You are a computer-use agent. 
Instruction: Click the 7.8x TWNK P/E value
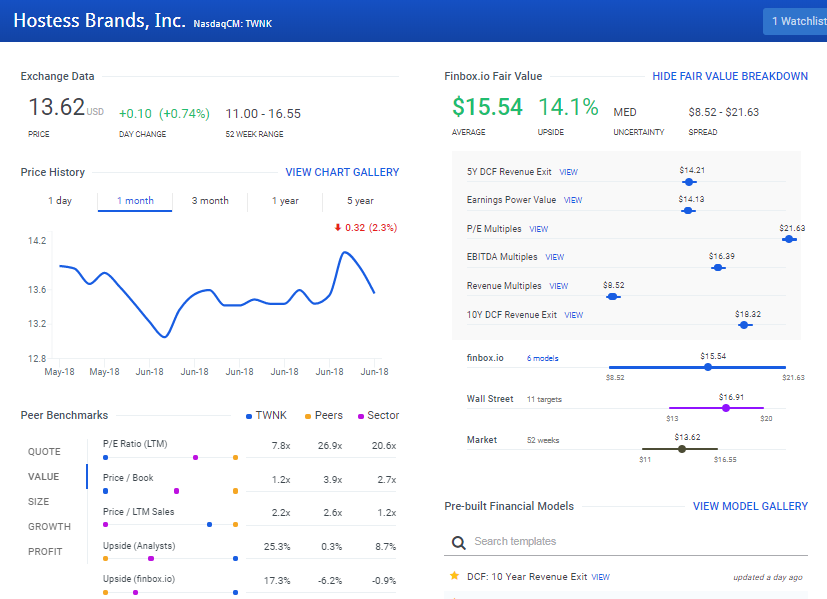point(281,446)
